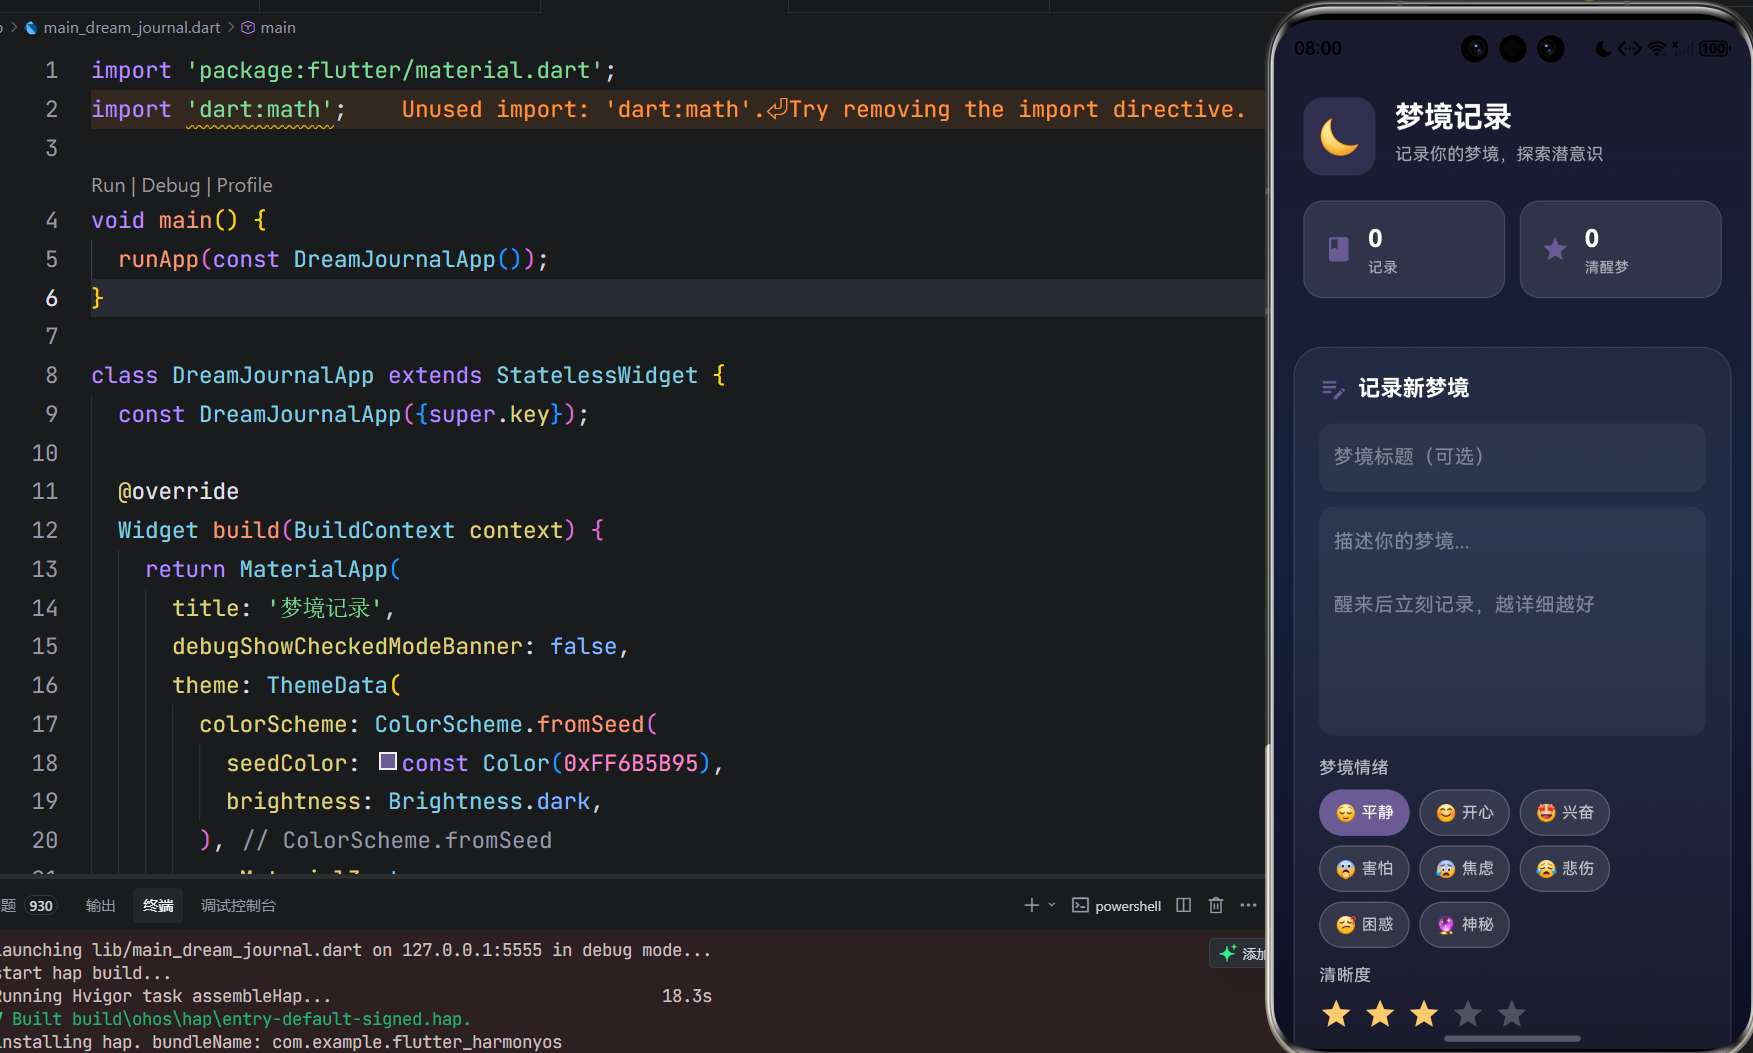1753x1053 pixels.
Task: Click the new terminal plus icon
Action: pos(1031,905)
